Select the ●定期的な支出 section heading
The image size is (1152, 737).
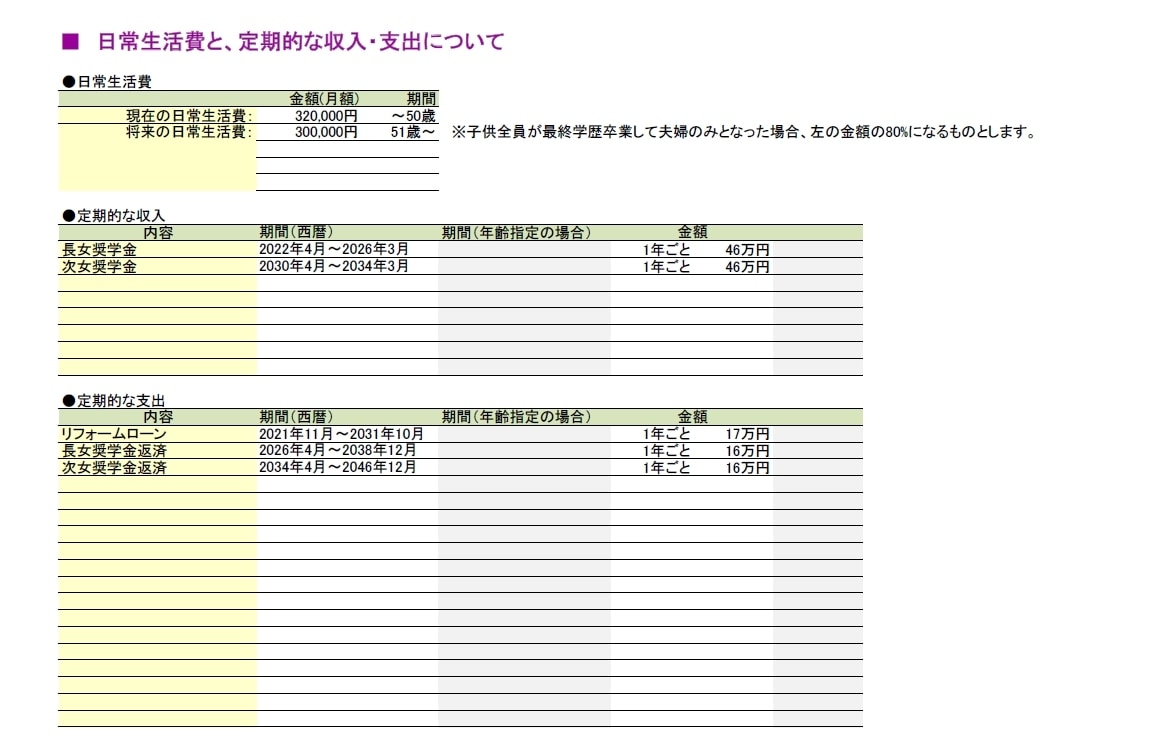114,400
